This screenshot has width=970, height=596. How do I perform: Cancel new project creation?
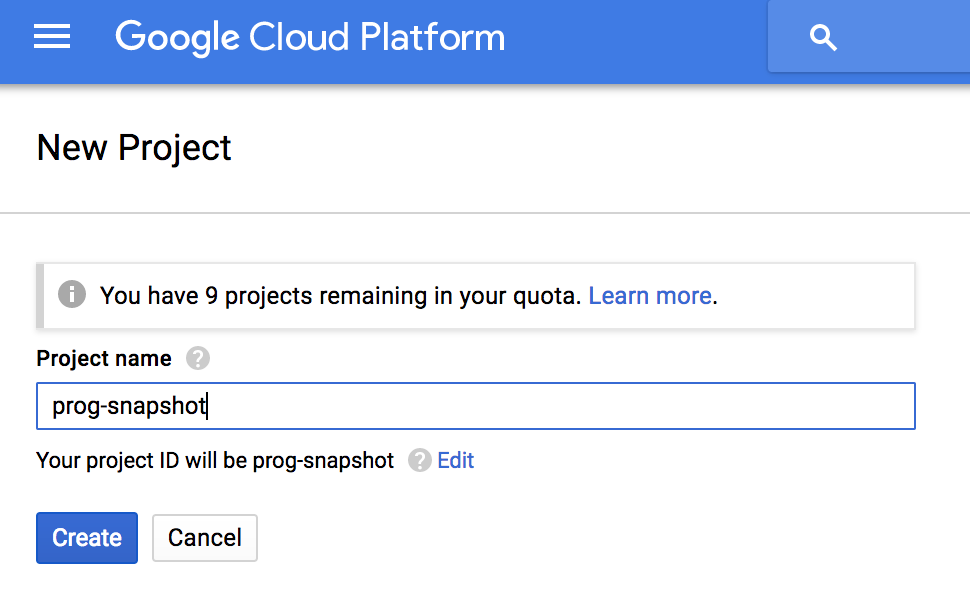[205, 538]
